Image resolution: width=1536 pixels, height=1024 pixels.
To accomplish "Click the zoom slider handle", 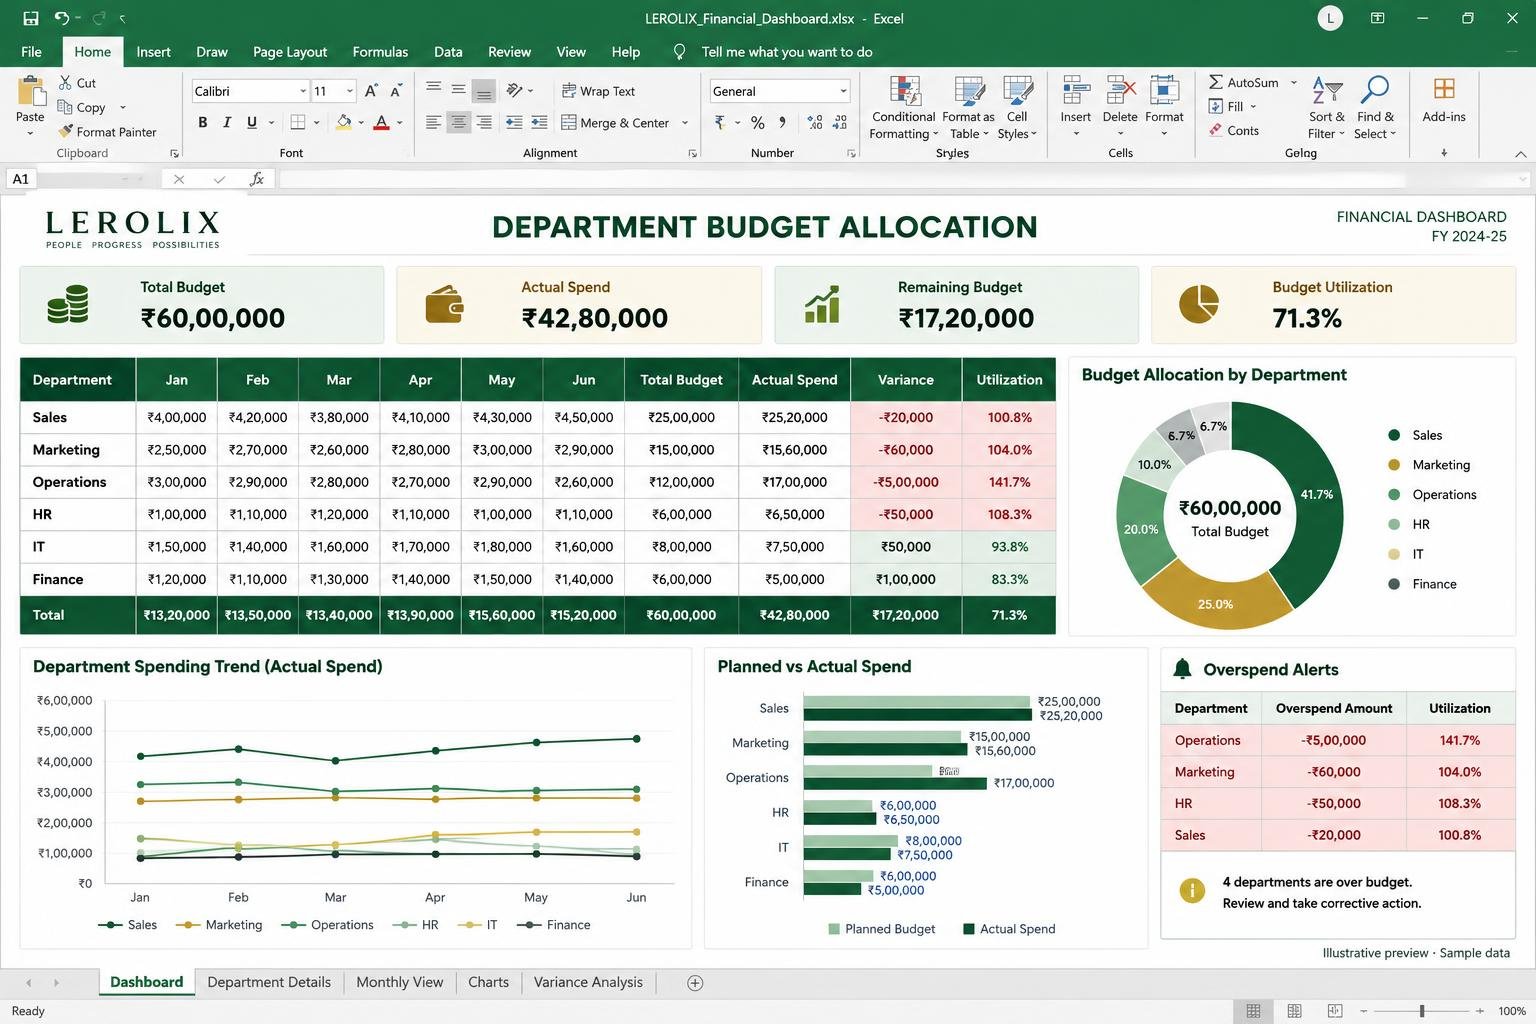I will tap(1422, 1011).
